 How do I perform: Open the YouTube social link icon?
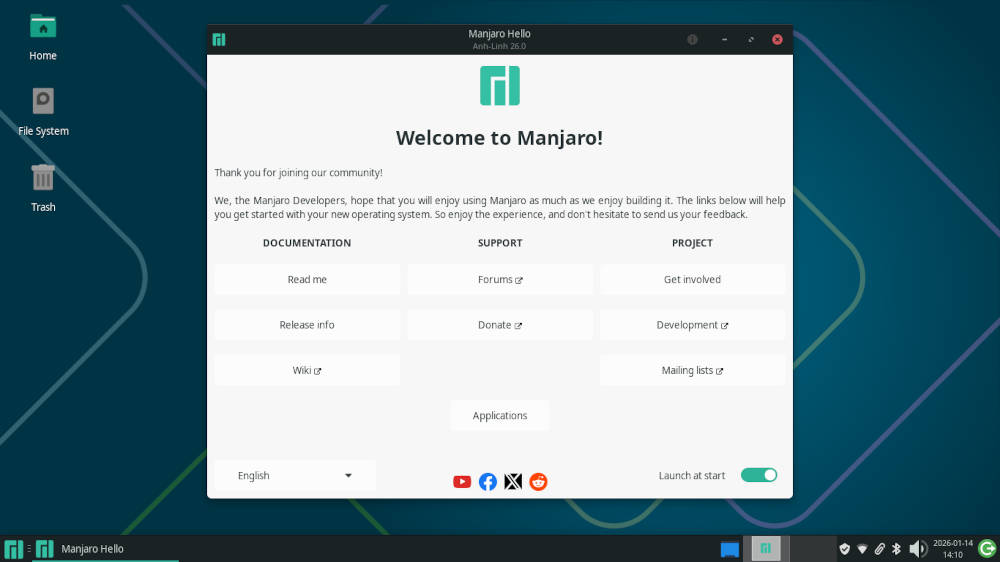click(x=462, y=482)
